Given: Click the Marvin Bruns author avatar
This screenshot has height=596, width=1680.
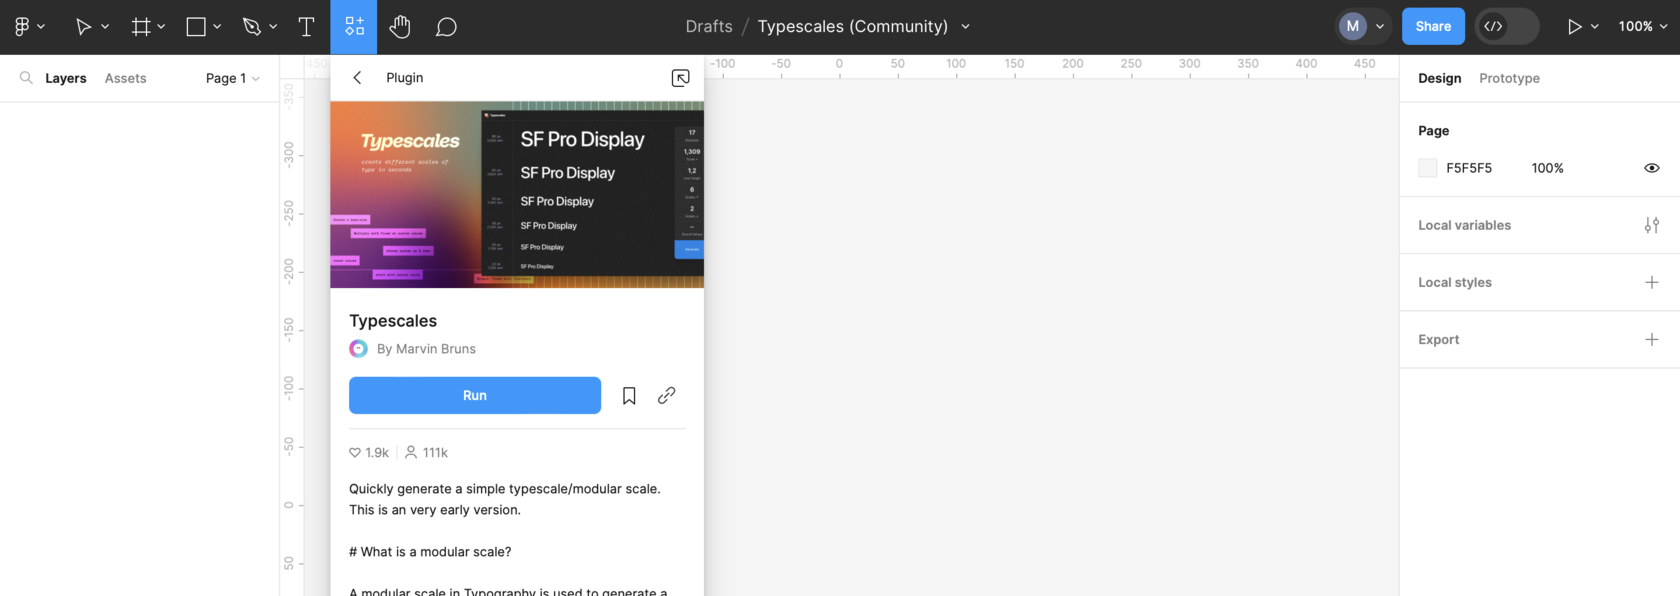Looking at the screenshot, I should [x=358, y=349].
